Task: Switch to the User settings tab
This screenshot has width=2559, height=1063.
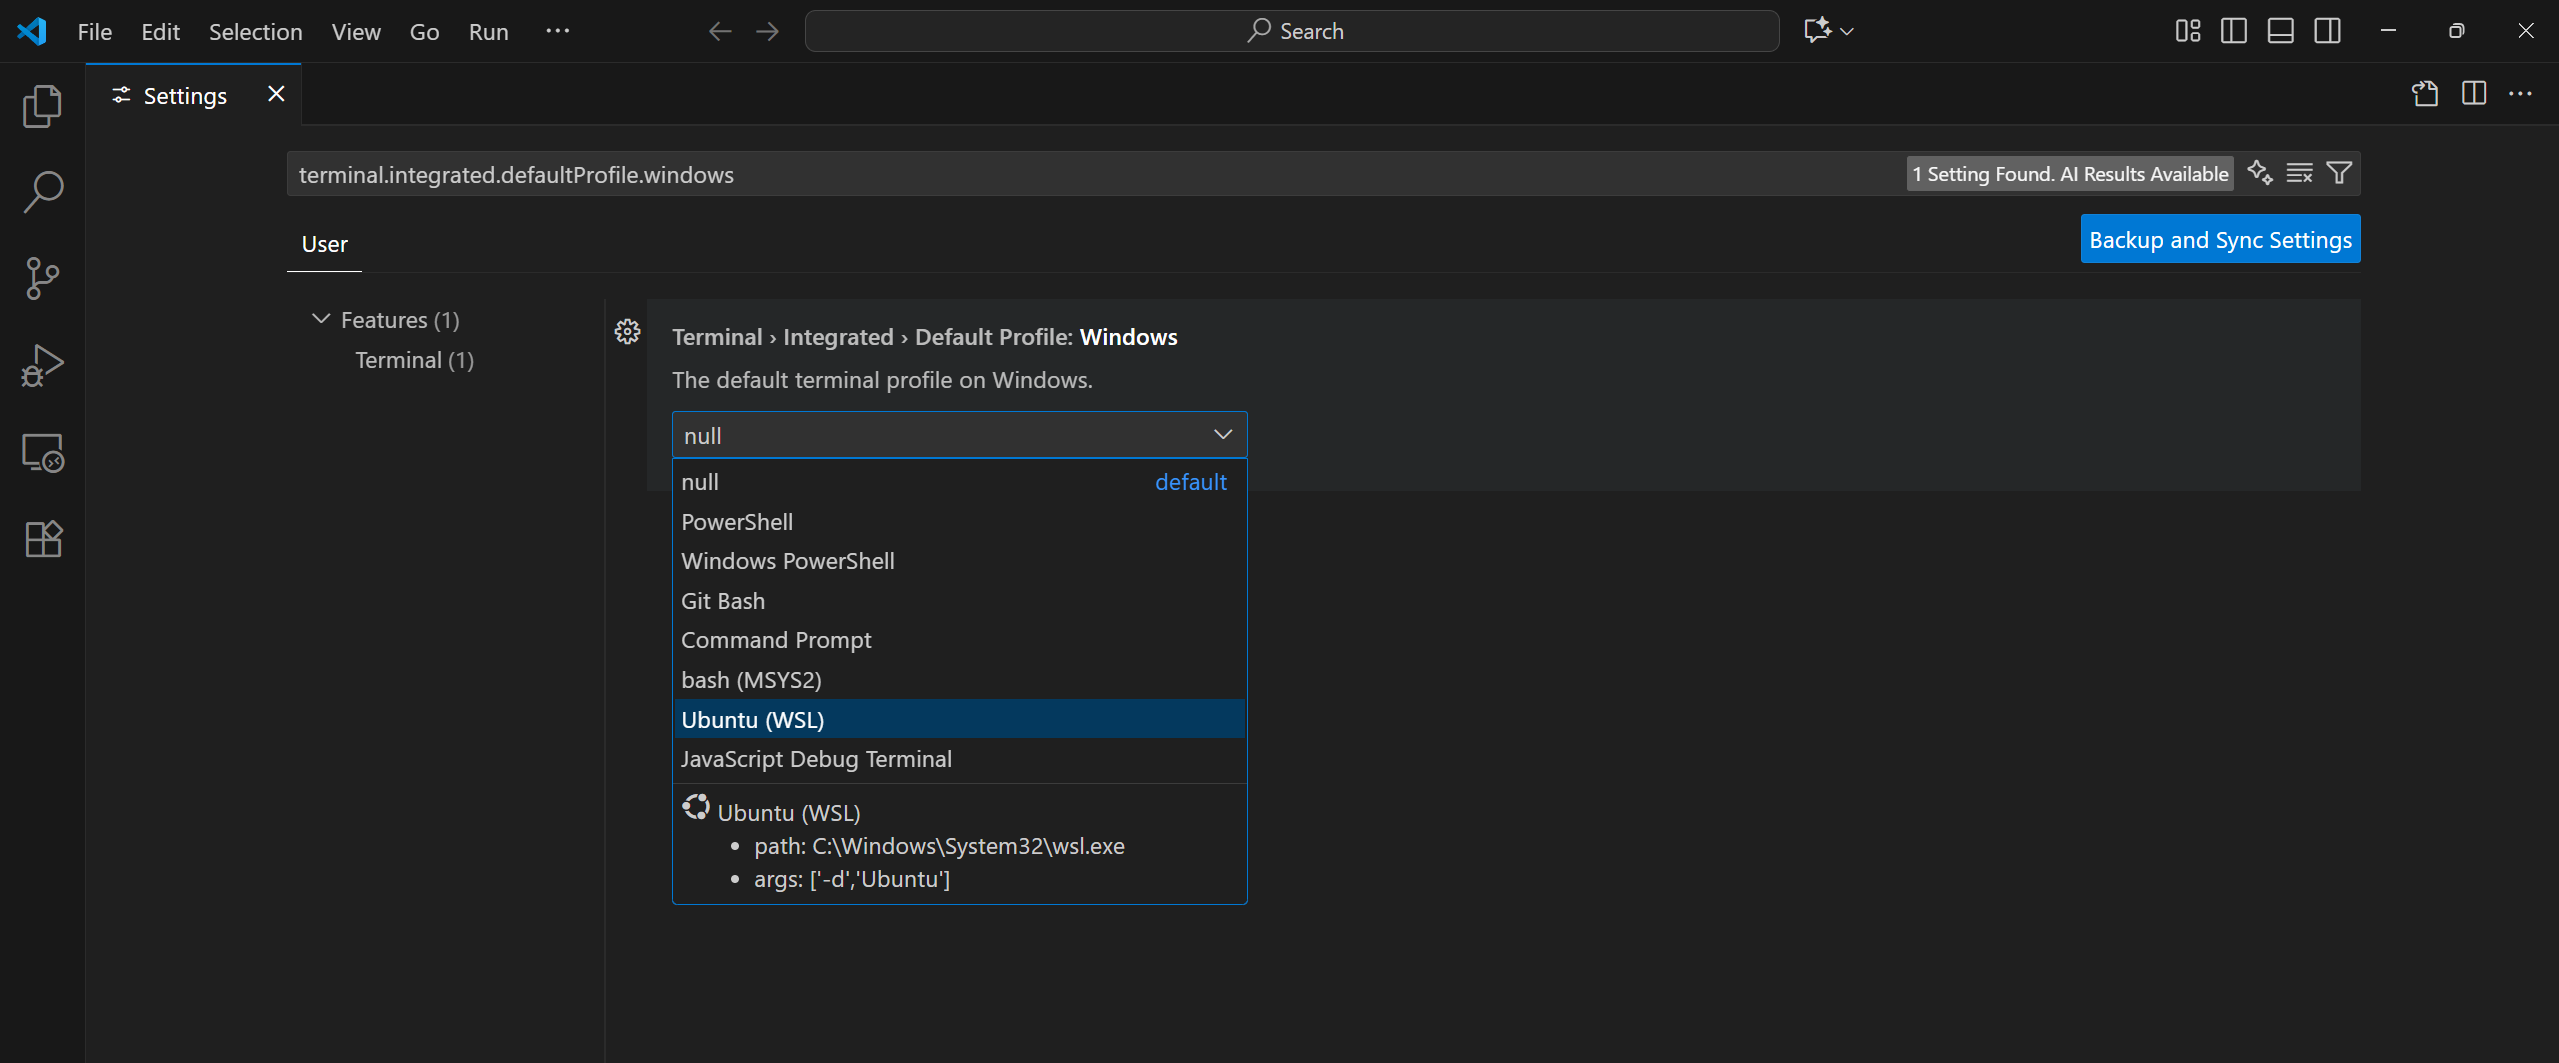Action: (x=324, y=245)
